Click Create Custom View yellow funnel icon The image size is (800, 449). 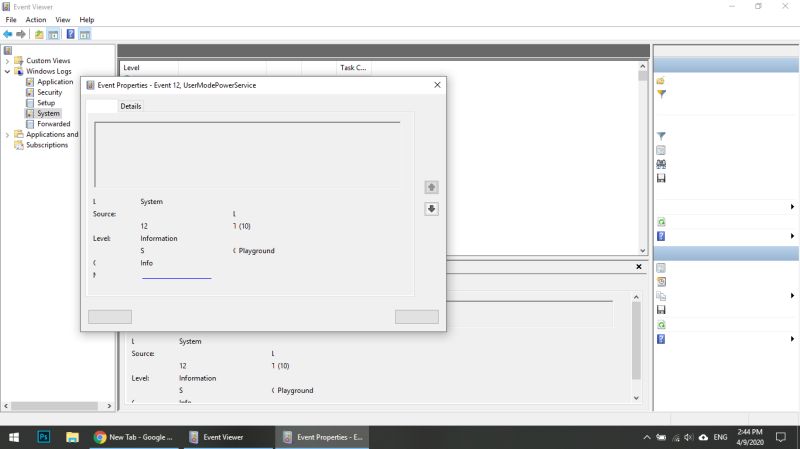(661, 94)
